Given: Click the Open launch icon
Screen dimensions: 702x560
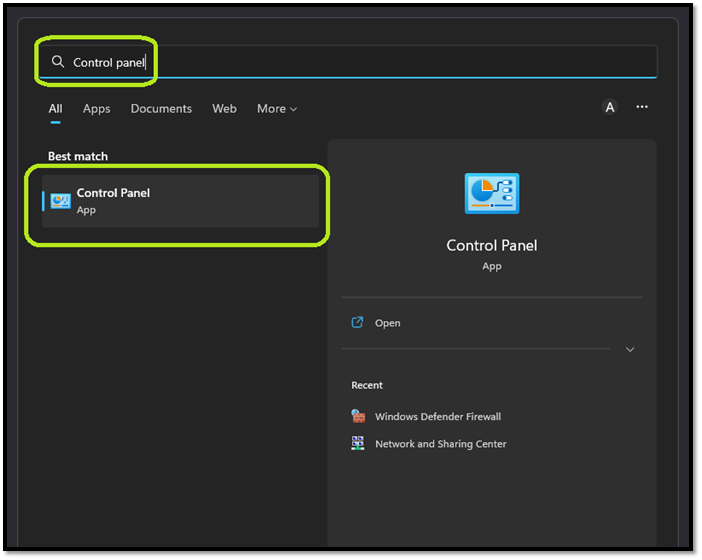Looking at the screenshot, I should click(357, 322).
